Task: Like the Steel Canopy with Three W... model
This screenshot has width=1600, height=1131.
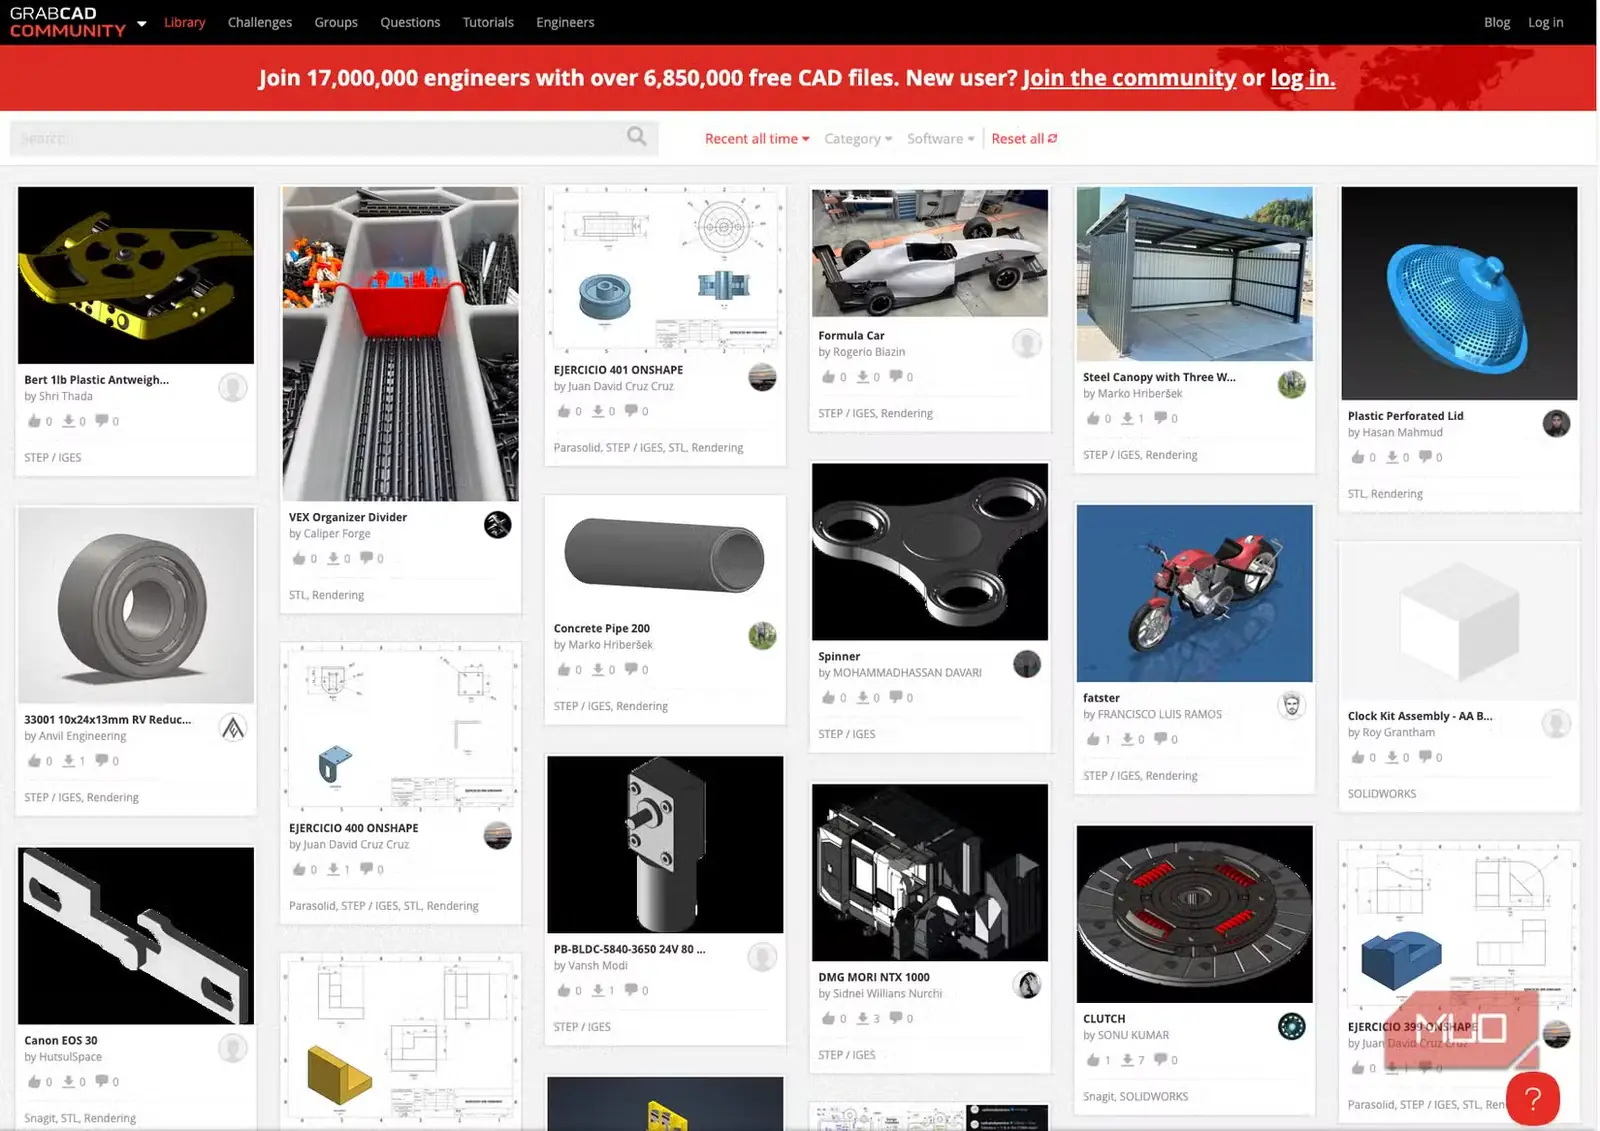Action: [1093, 418]
